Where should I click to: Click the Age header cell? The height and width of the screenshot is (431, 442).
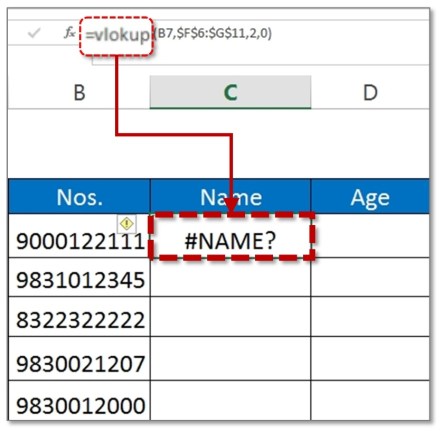(x=370, y=197)
